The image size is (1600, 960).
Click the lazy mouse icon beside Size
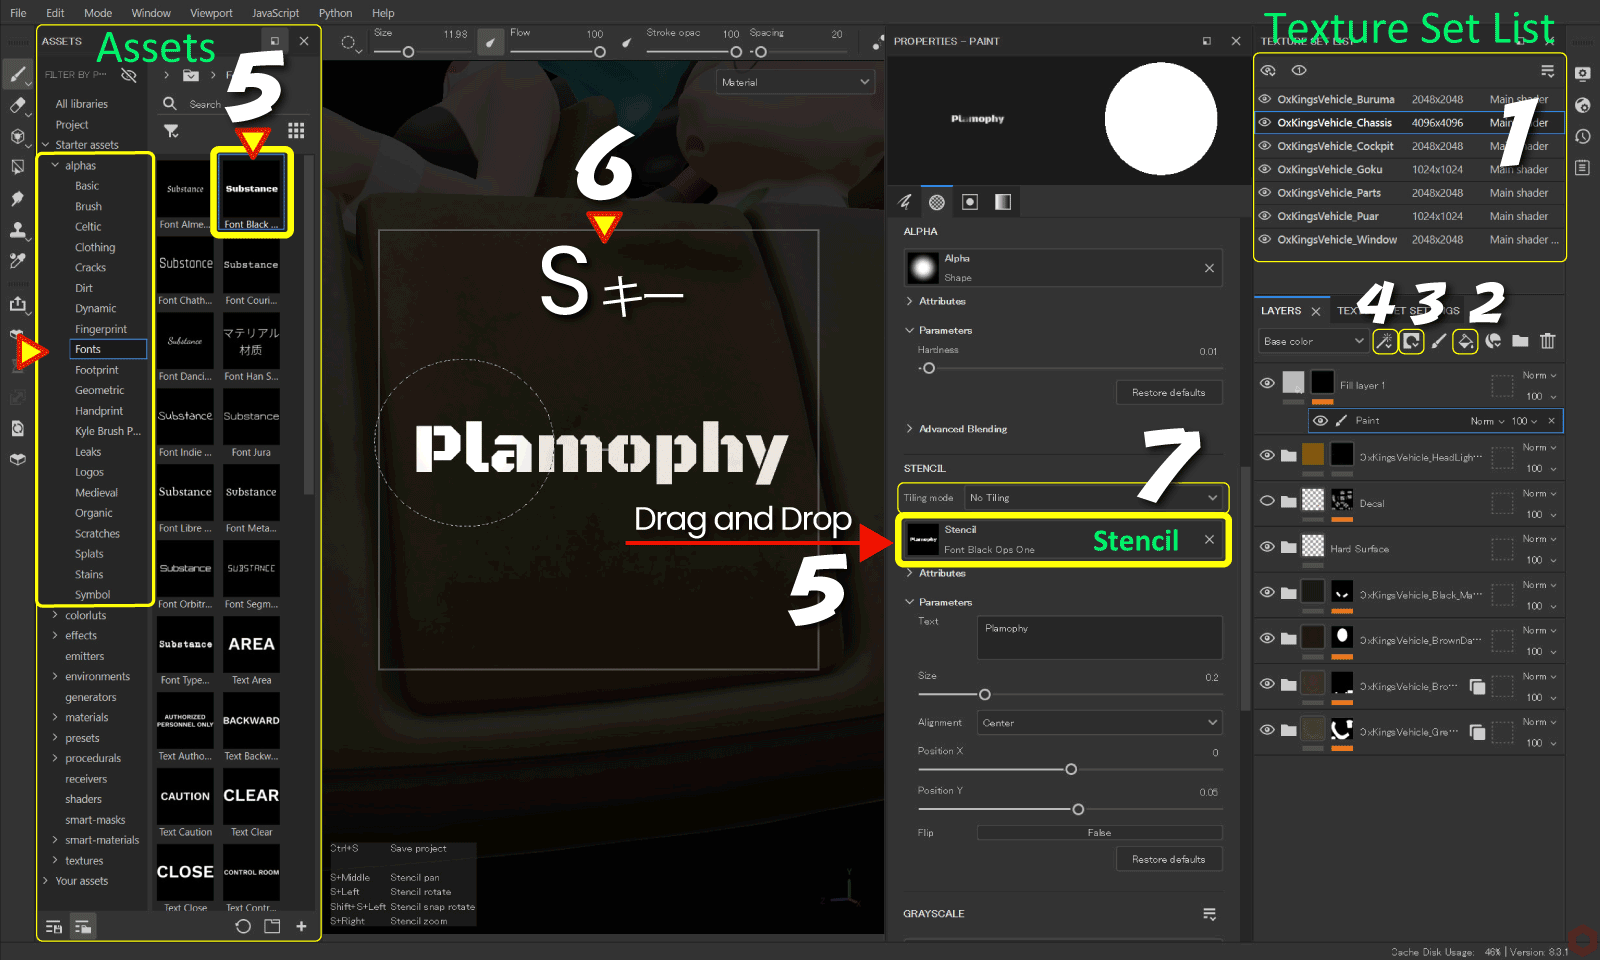(x=490, y=42)
